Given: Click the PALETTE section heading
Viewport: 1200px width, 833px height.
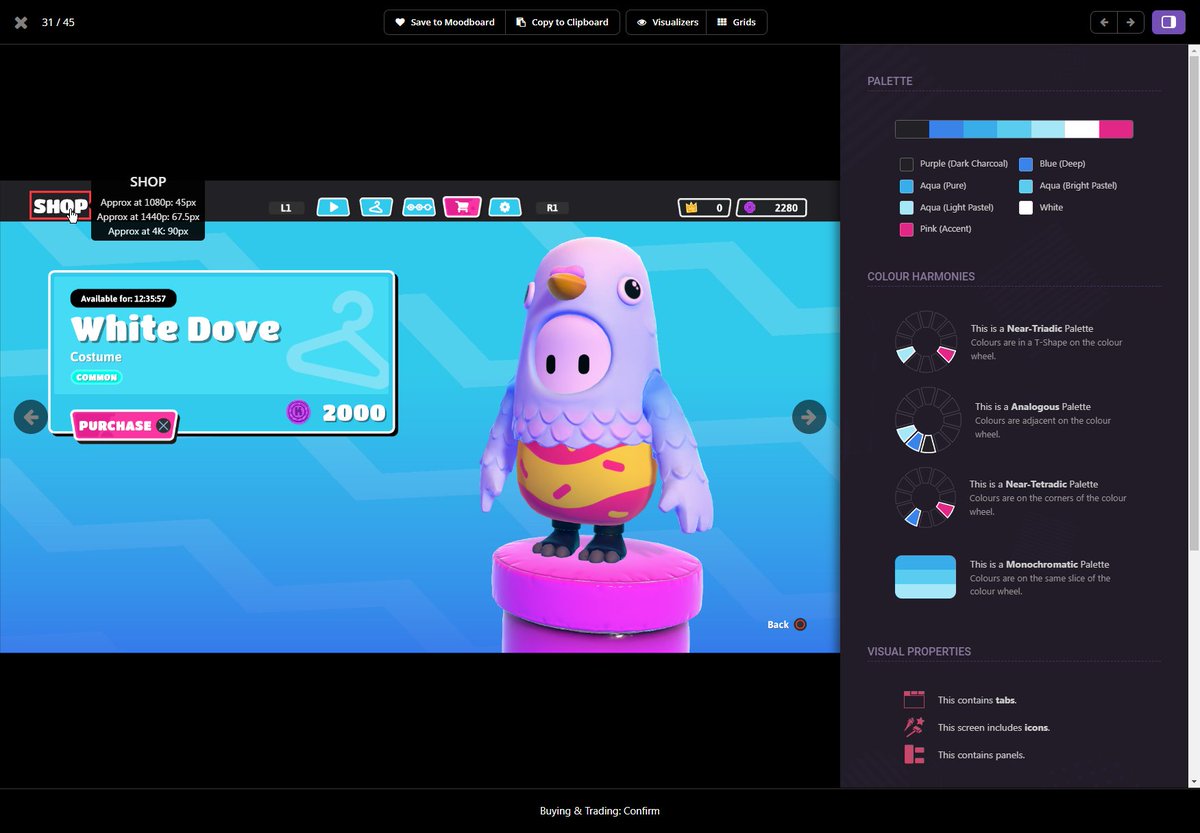Looking at the screenshot, I should tap(890, 81).
